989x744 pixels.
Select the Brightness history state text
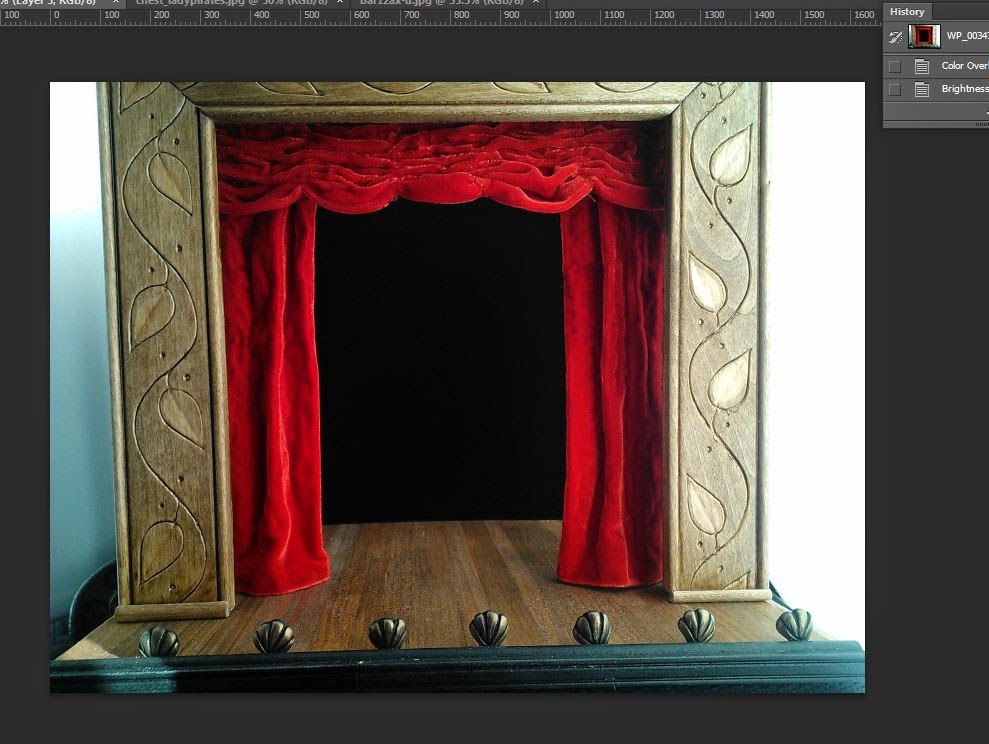coord(964,89)
